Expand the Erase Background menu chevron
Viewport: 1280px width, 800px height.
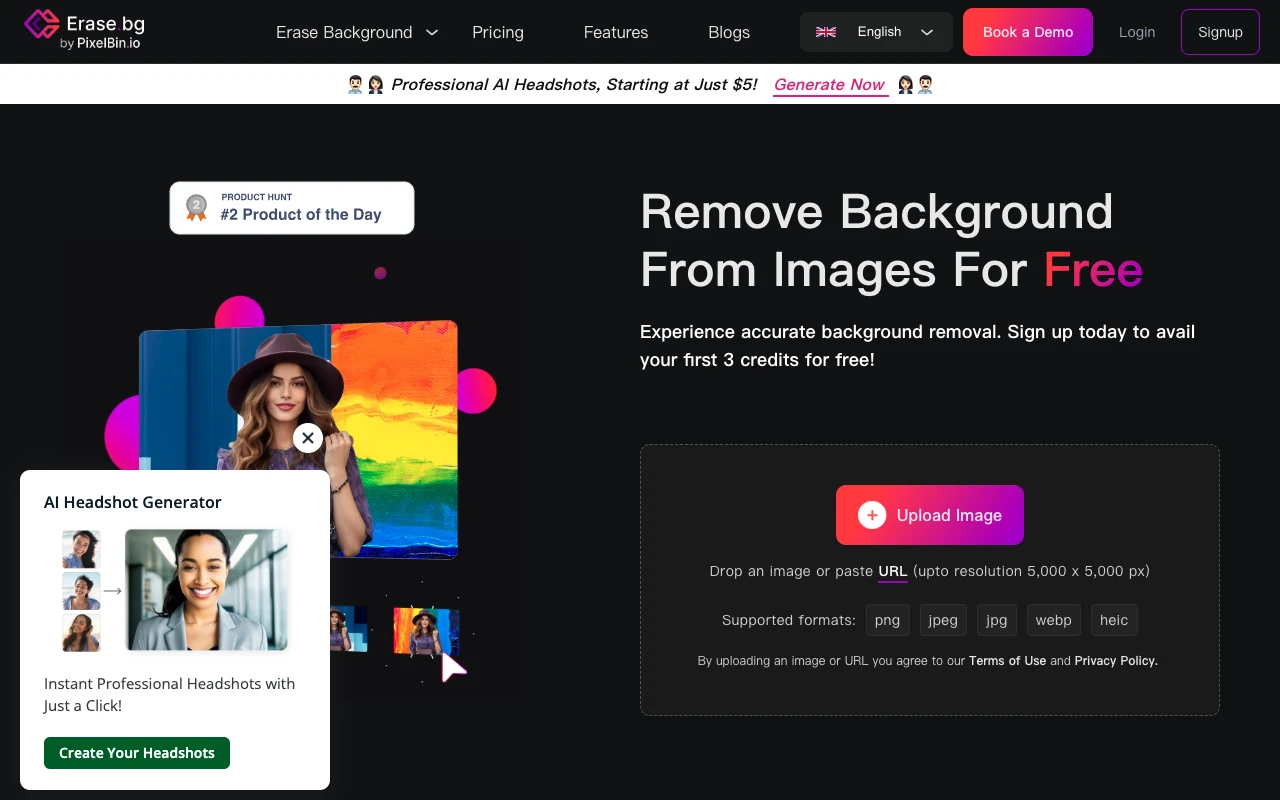[x=432, y=32]
